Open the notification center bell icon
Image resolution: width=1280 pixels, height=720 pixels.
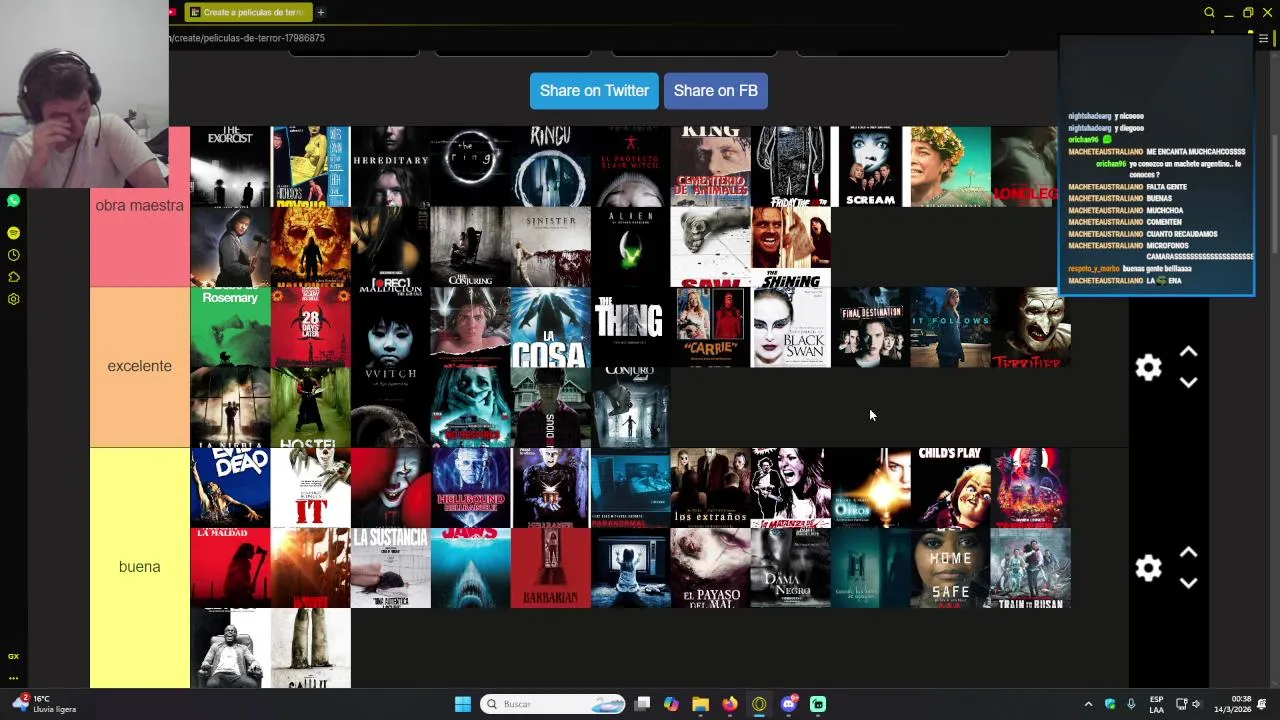[x=1263, y=704]
